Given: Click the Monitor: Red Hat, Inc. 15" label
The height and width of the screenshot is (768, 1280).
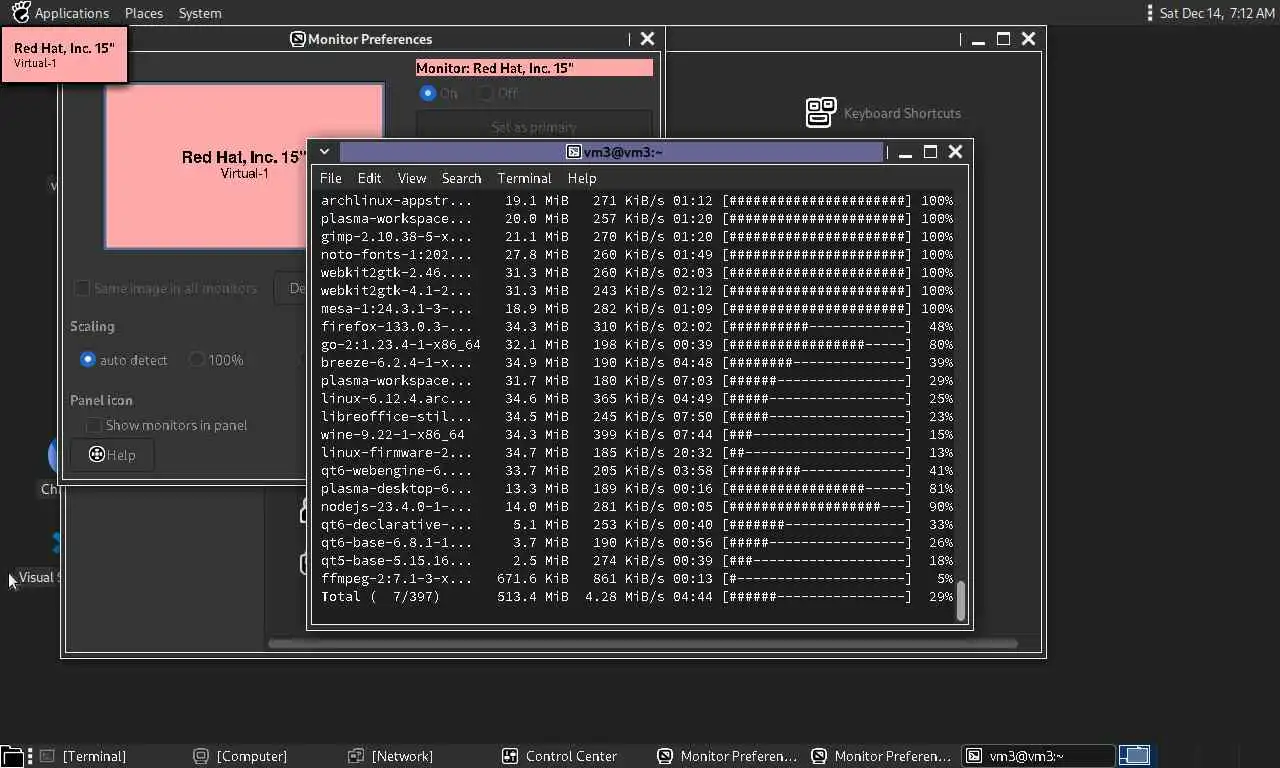Looking at the screenshot, I should [534, 68].
